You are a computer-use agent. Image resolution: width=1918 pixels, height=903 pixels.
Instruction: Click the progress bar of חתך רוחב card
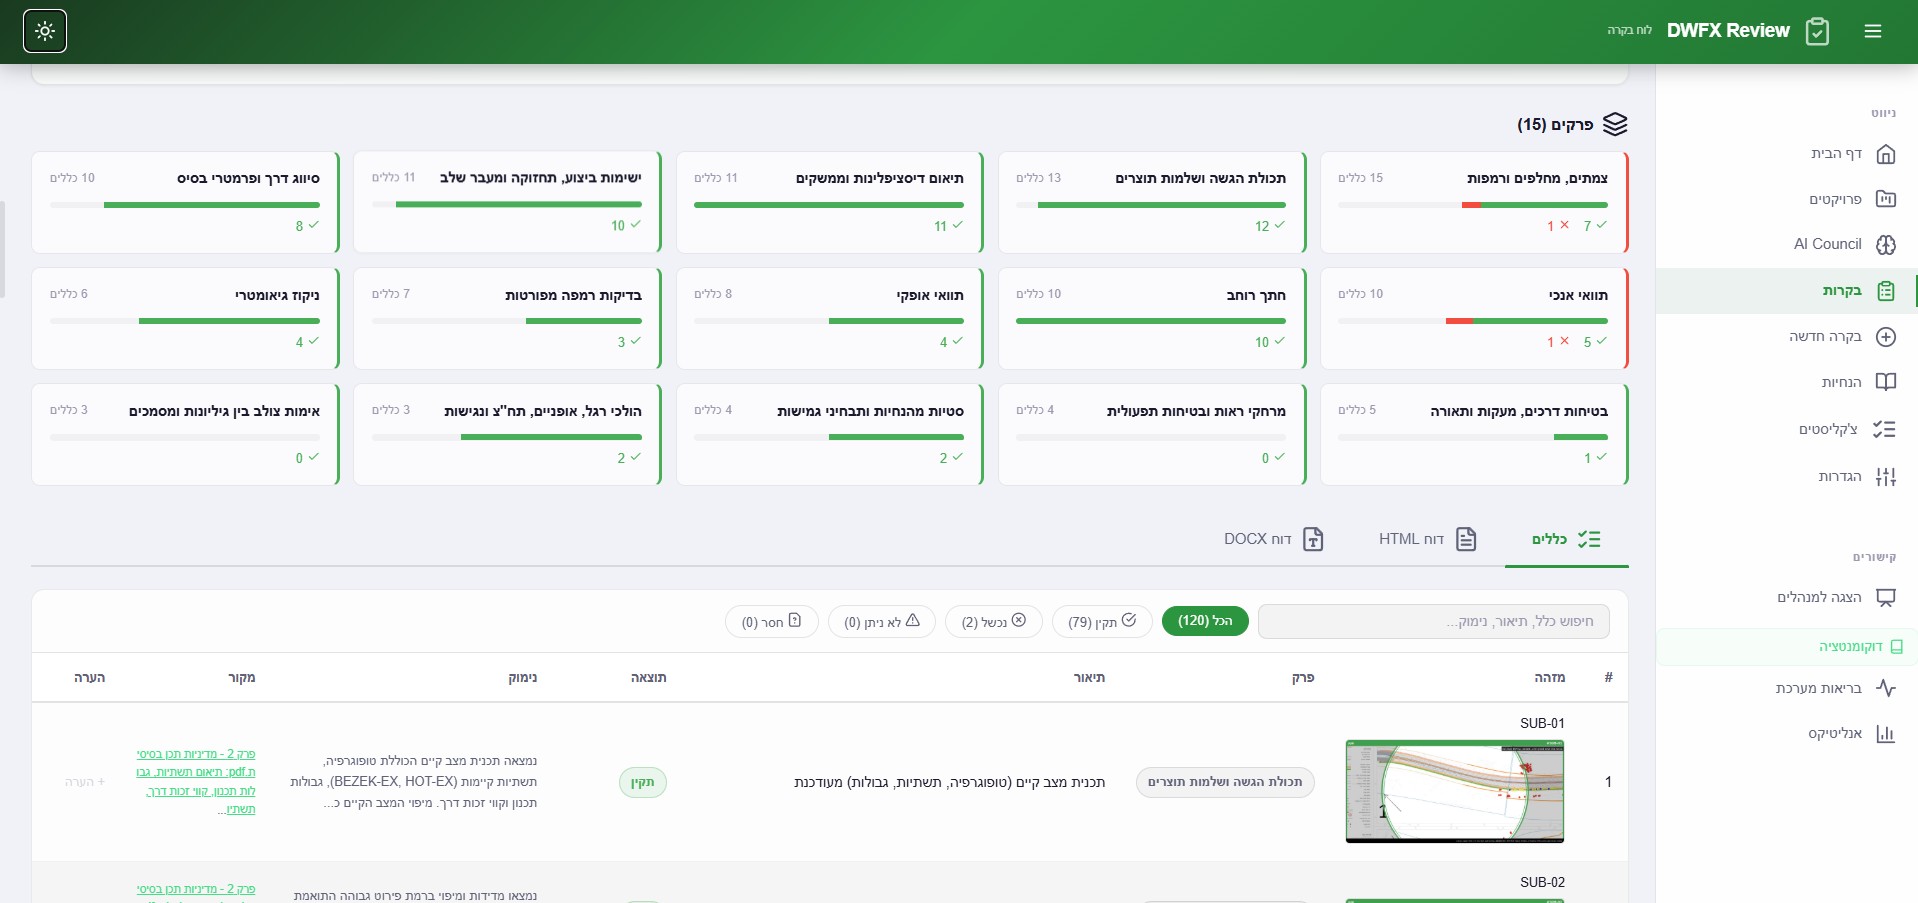[1150, 321]
